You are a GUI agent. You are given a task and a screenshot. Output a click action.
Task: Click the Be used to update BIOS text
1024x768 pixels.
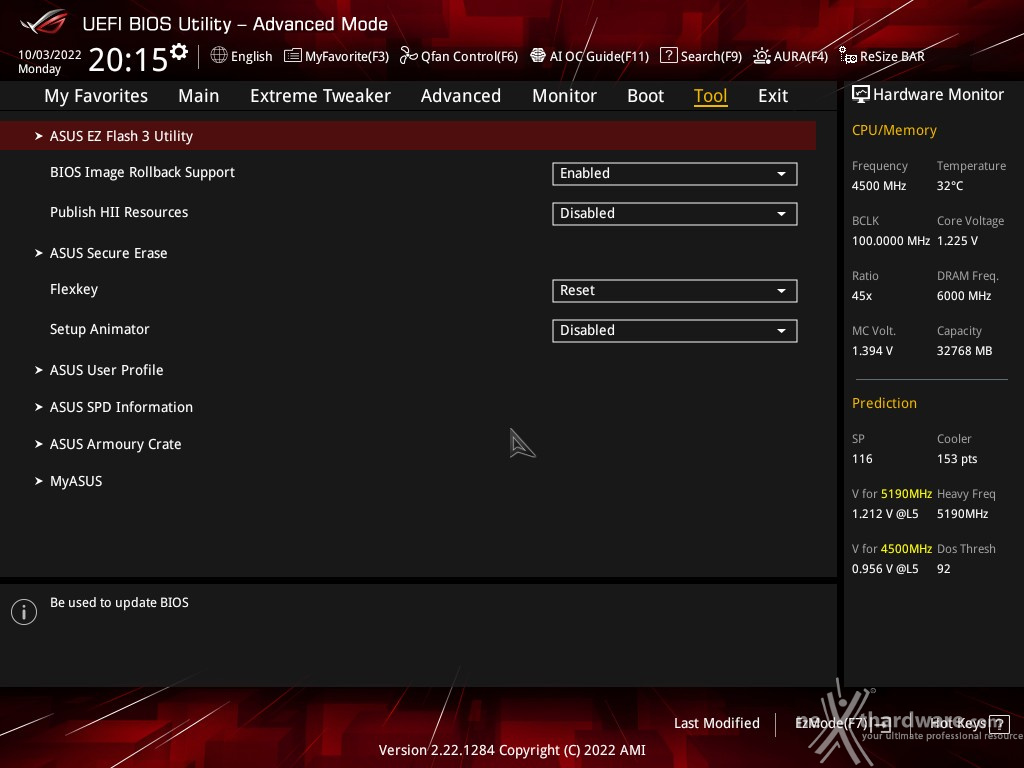coord(120,603)
